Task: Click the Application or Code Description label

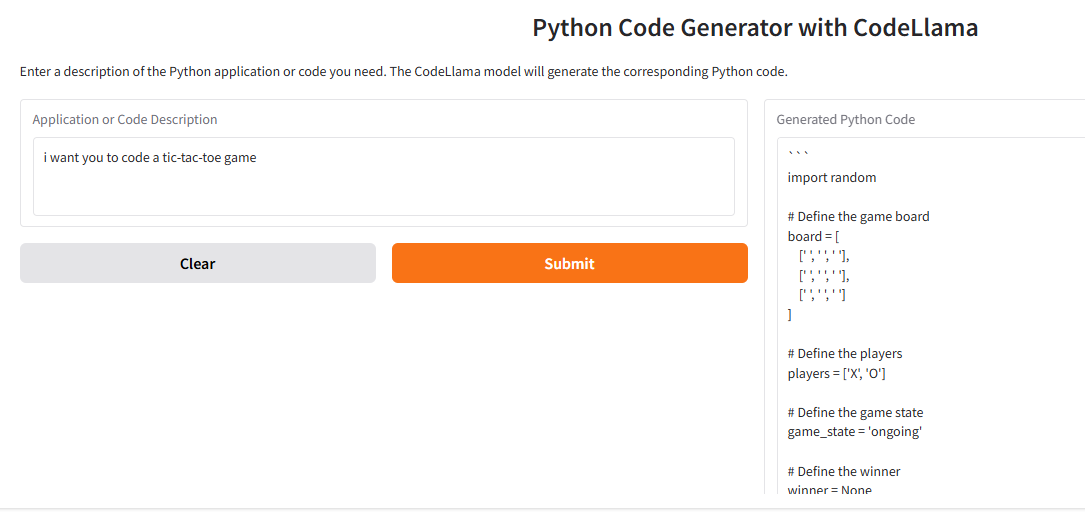Action: point(125,119)
